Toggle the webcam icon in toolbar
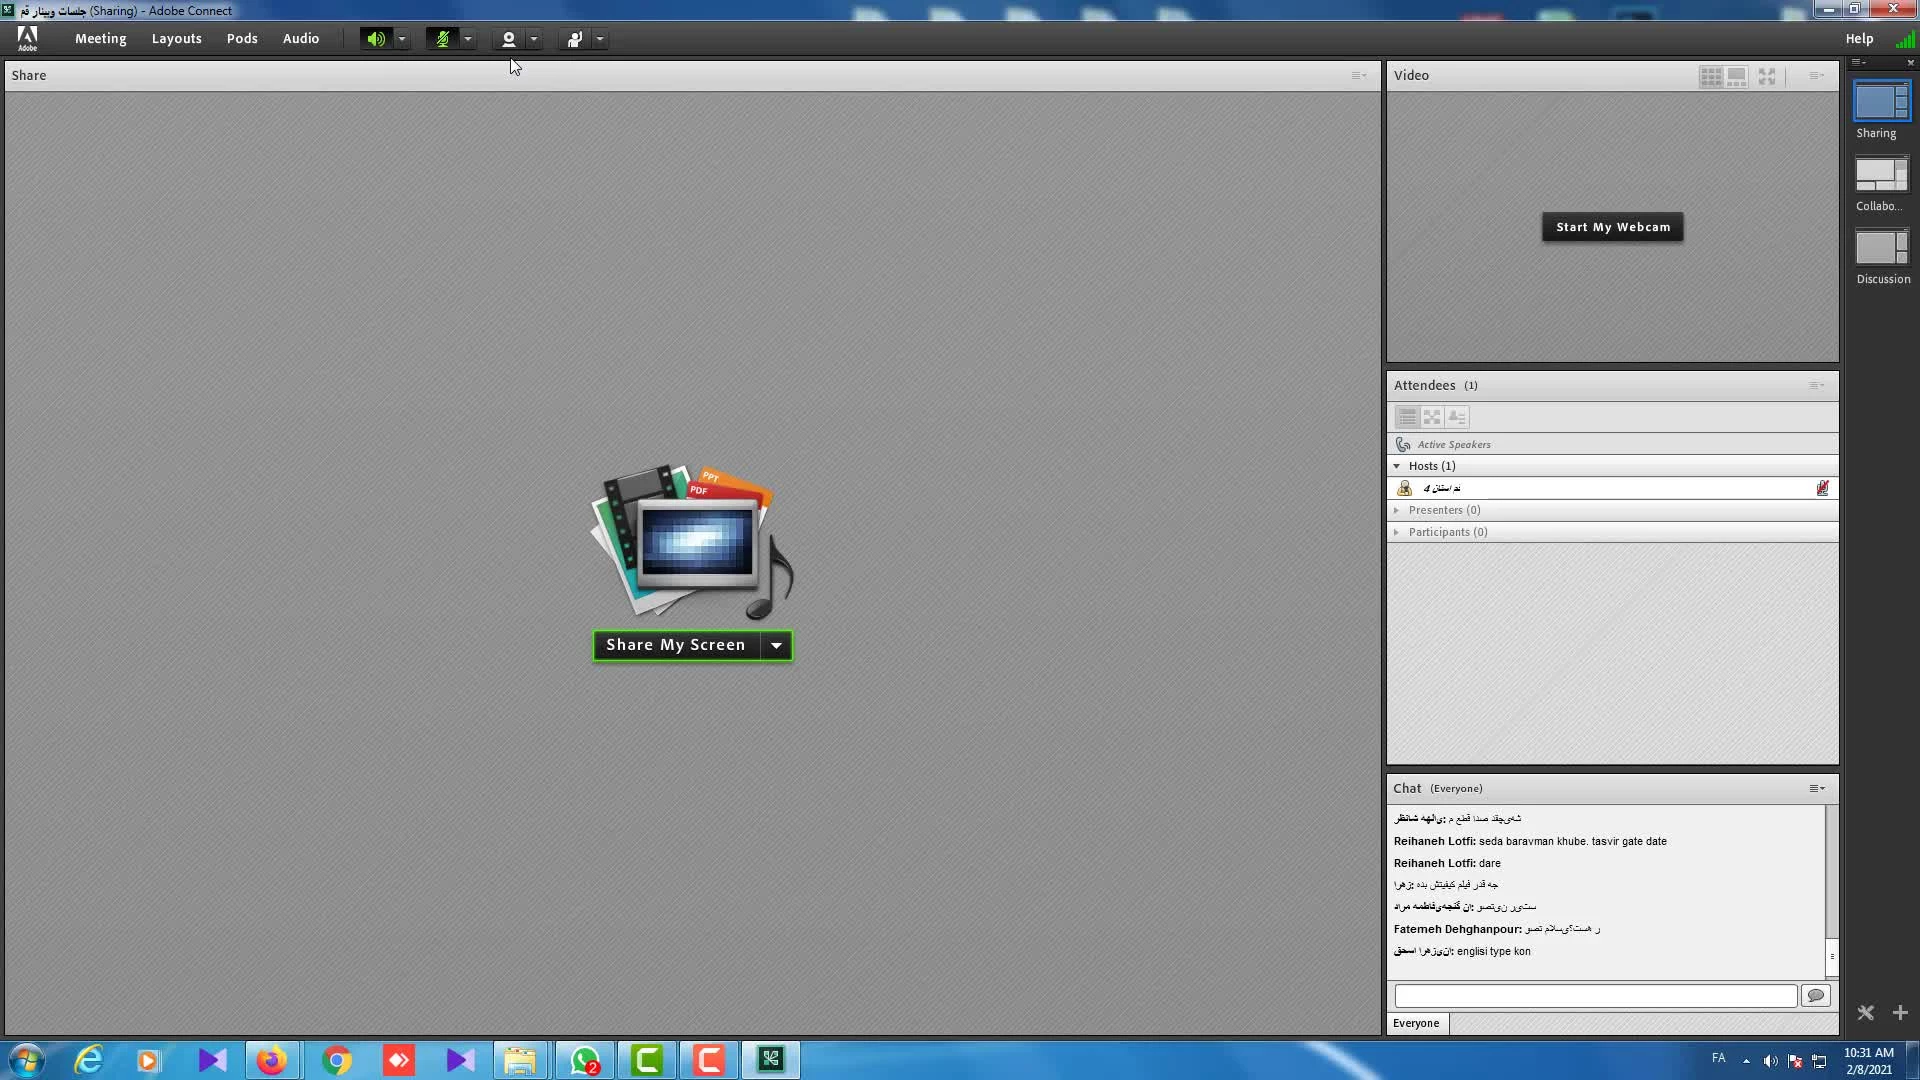The width and height of the screenshot is (1920, 1080). coord(508,39)
